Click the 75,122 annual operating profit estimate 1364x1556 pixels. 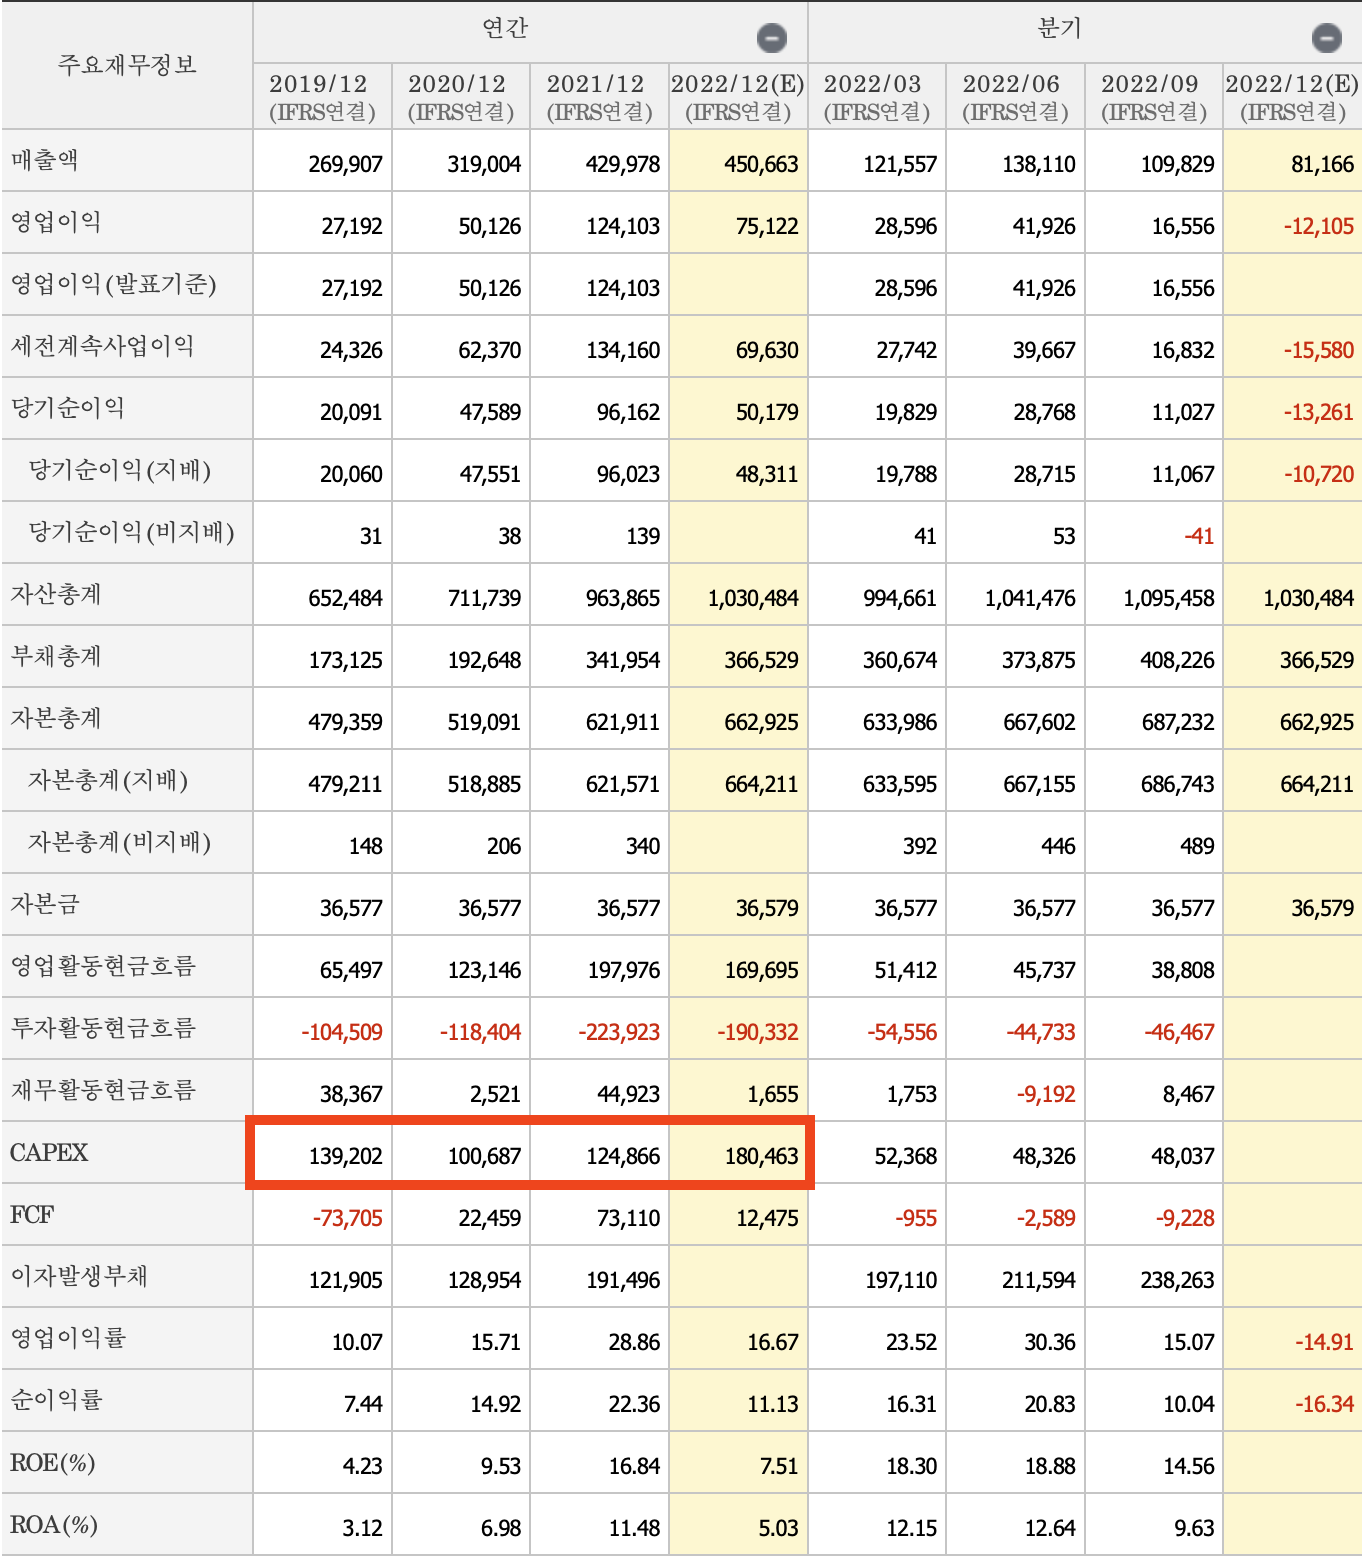pyautogui.click(x=767, y=226)
